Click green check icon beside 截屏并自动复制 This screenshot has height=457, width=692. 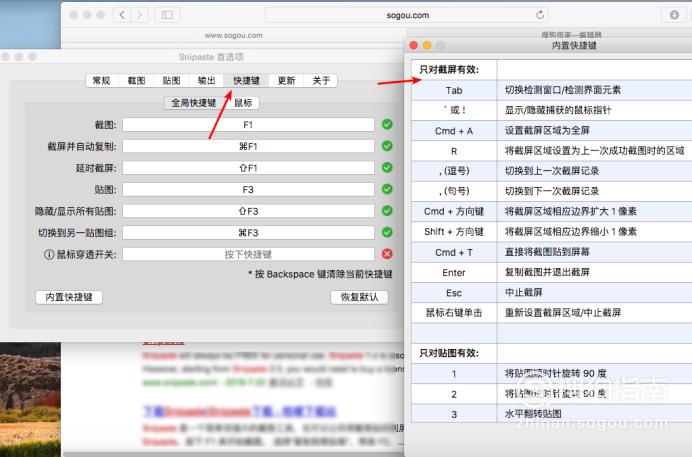387,146
